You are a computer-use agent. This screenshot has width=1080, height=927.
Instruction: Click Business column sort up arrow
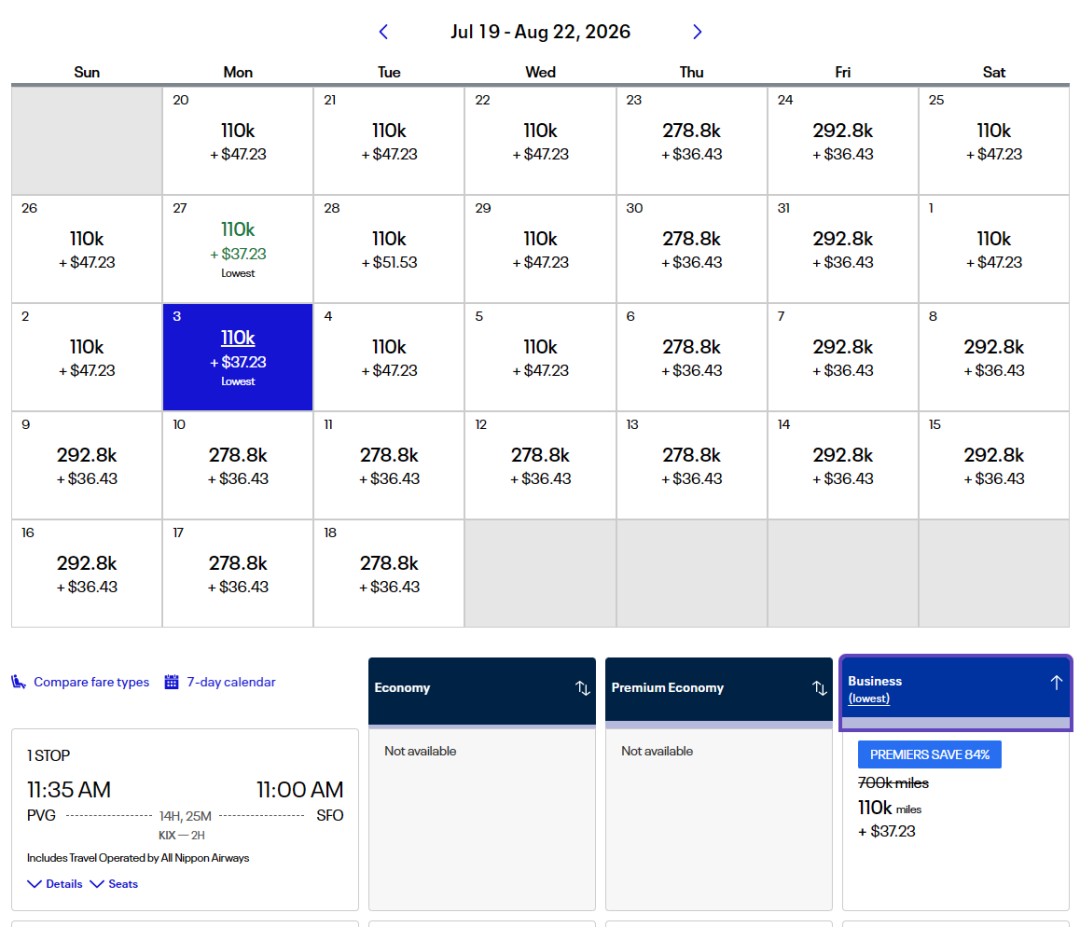pyautogui.click(x=1056, y=682)
